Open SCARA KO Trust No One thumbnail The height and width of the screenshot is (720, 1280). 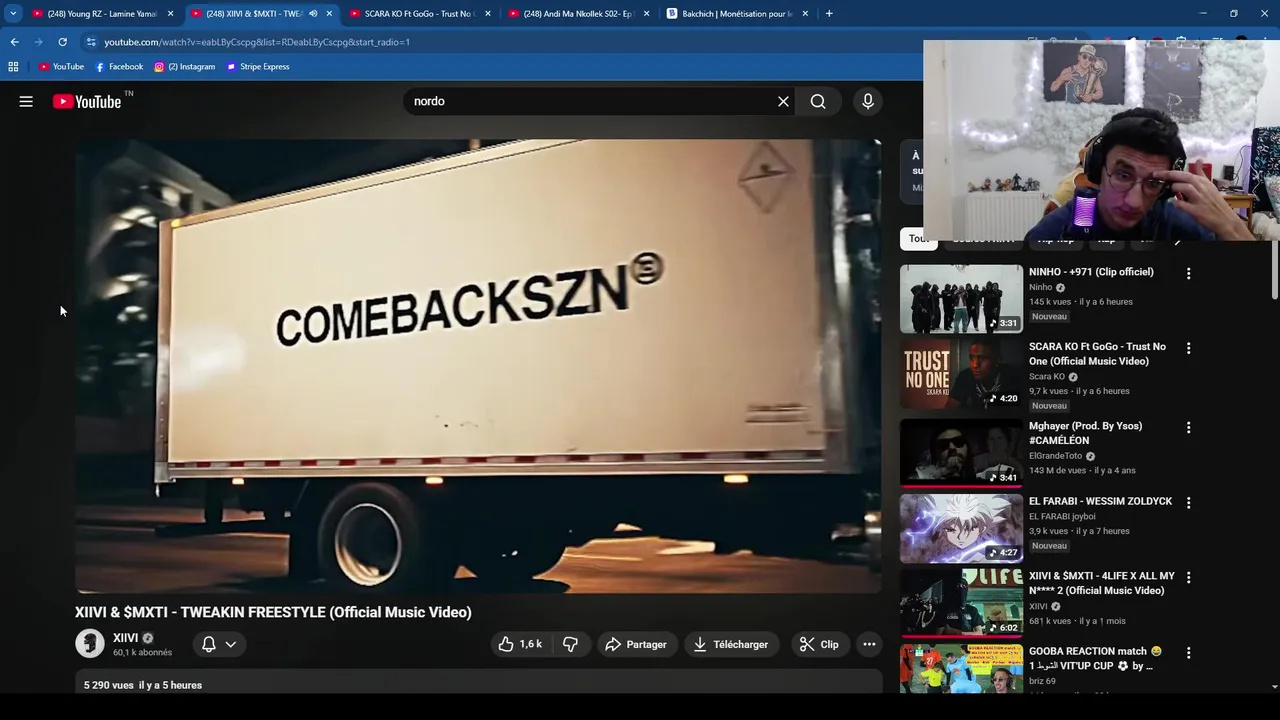pyautogui.click(x=961, y=374)
